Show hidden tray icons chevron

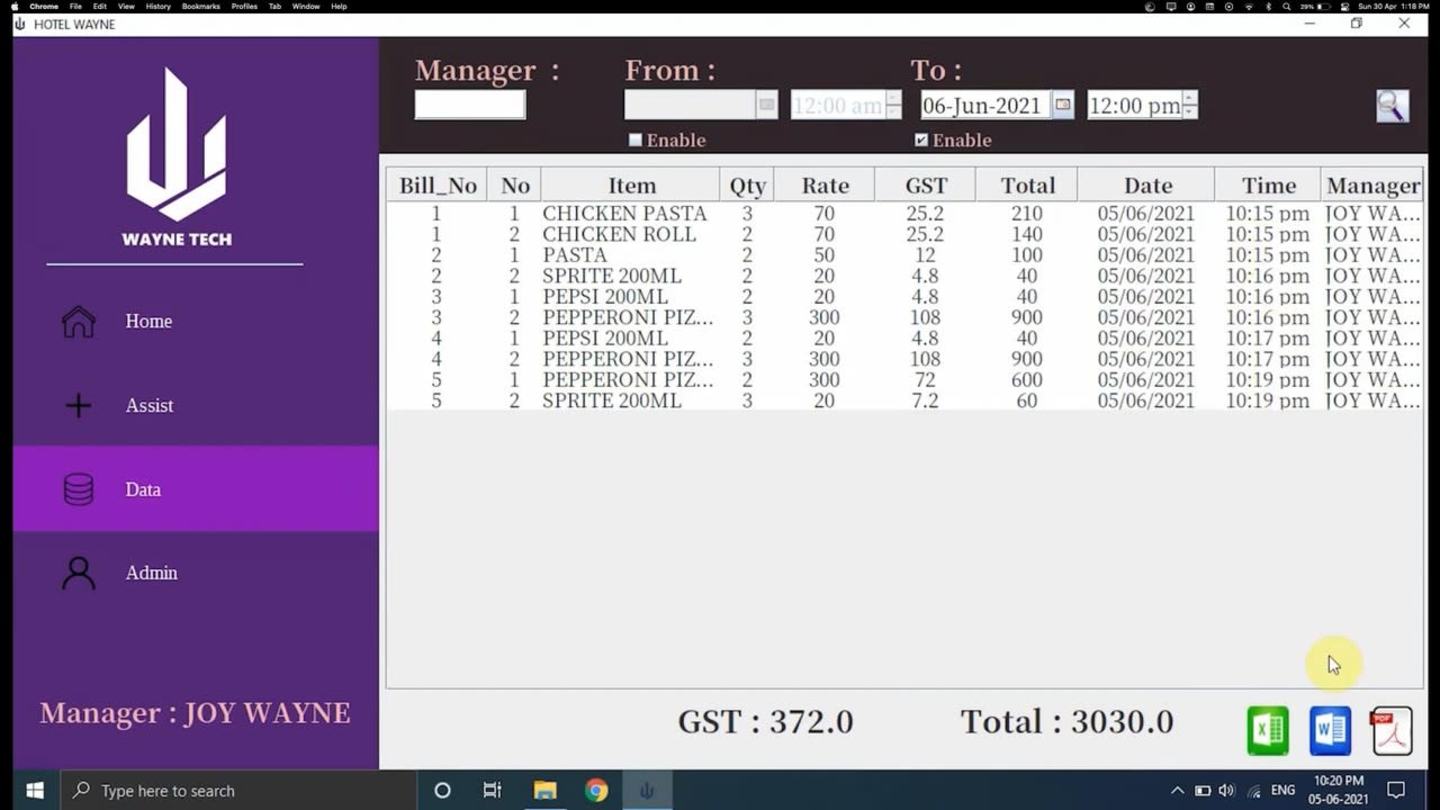[x=1177, y=790]
